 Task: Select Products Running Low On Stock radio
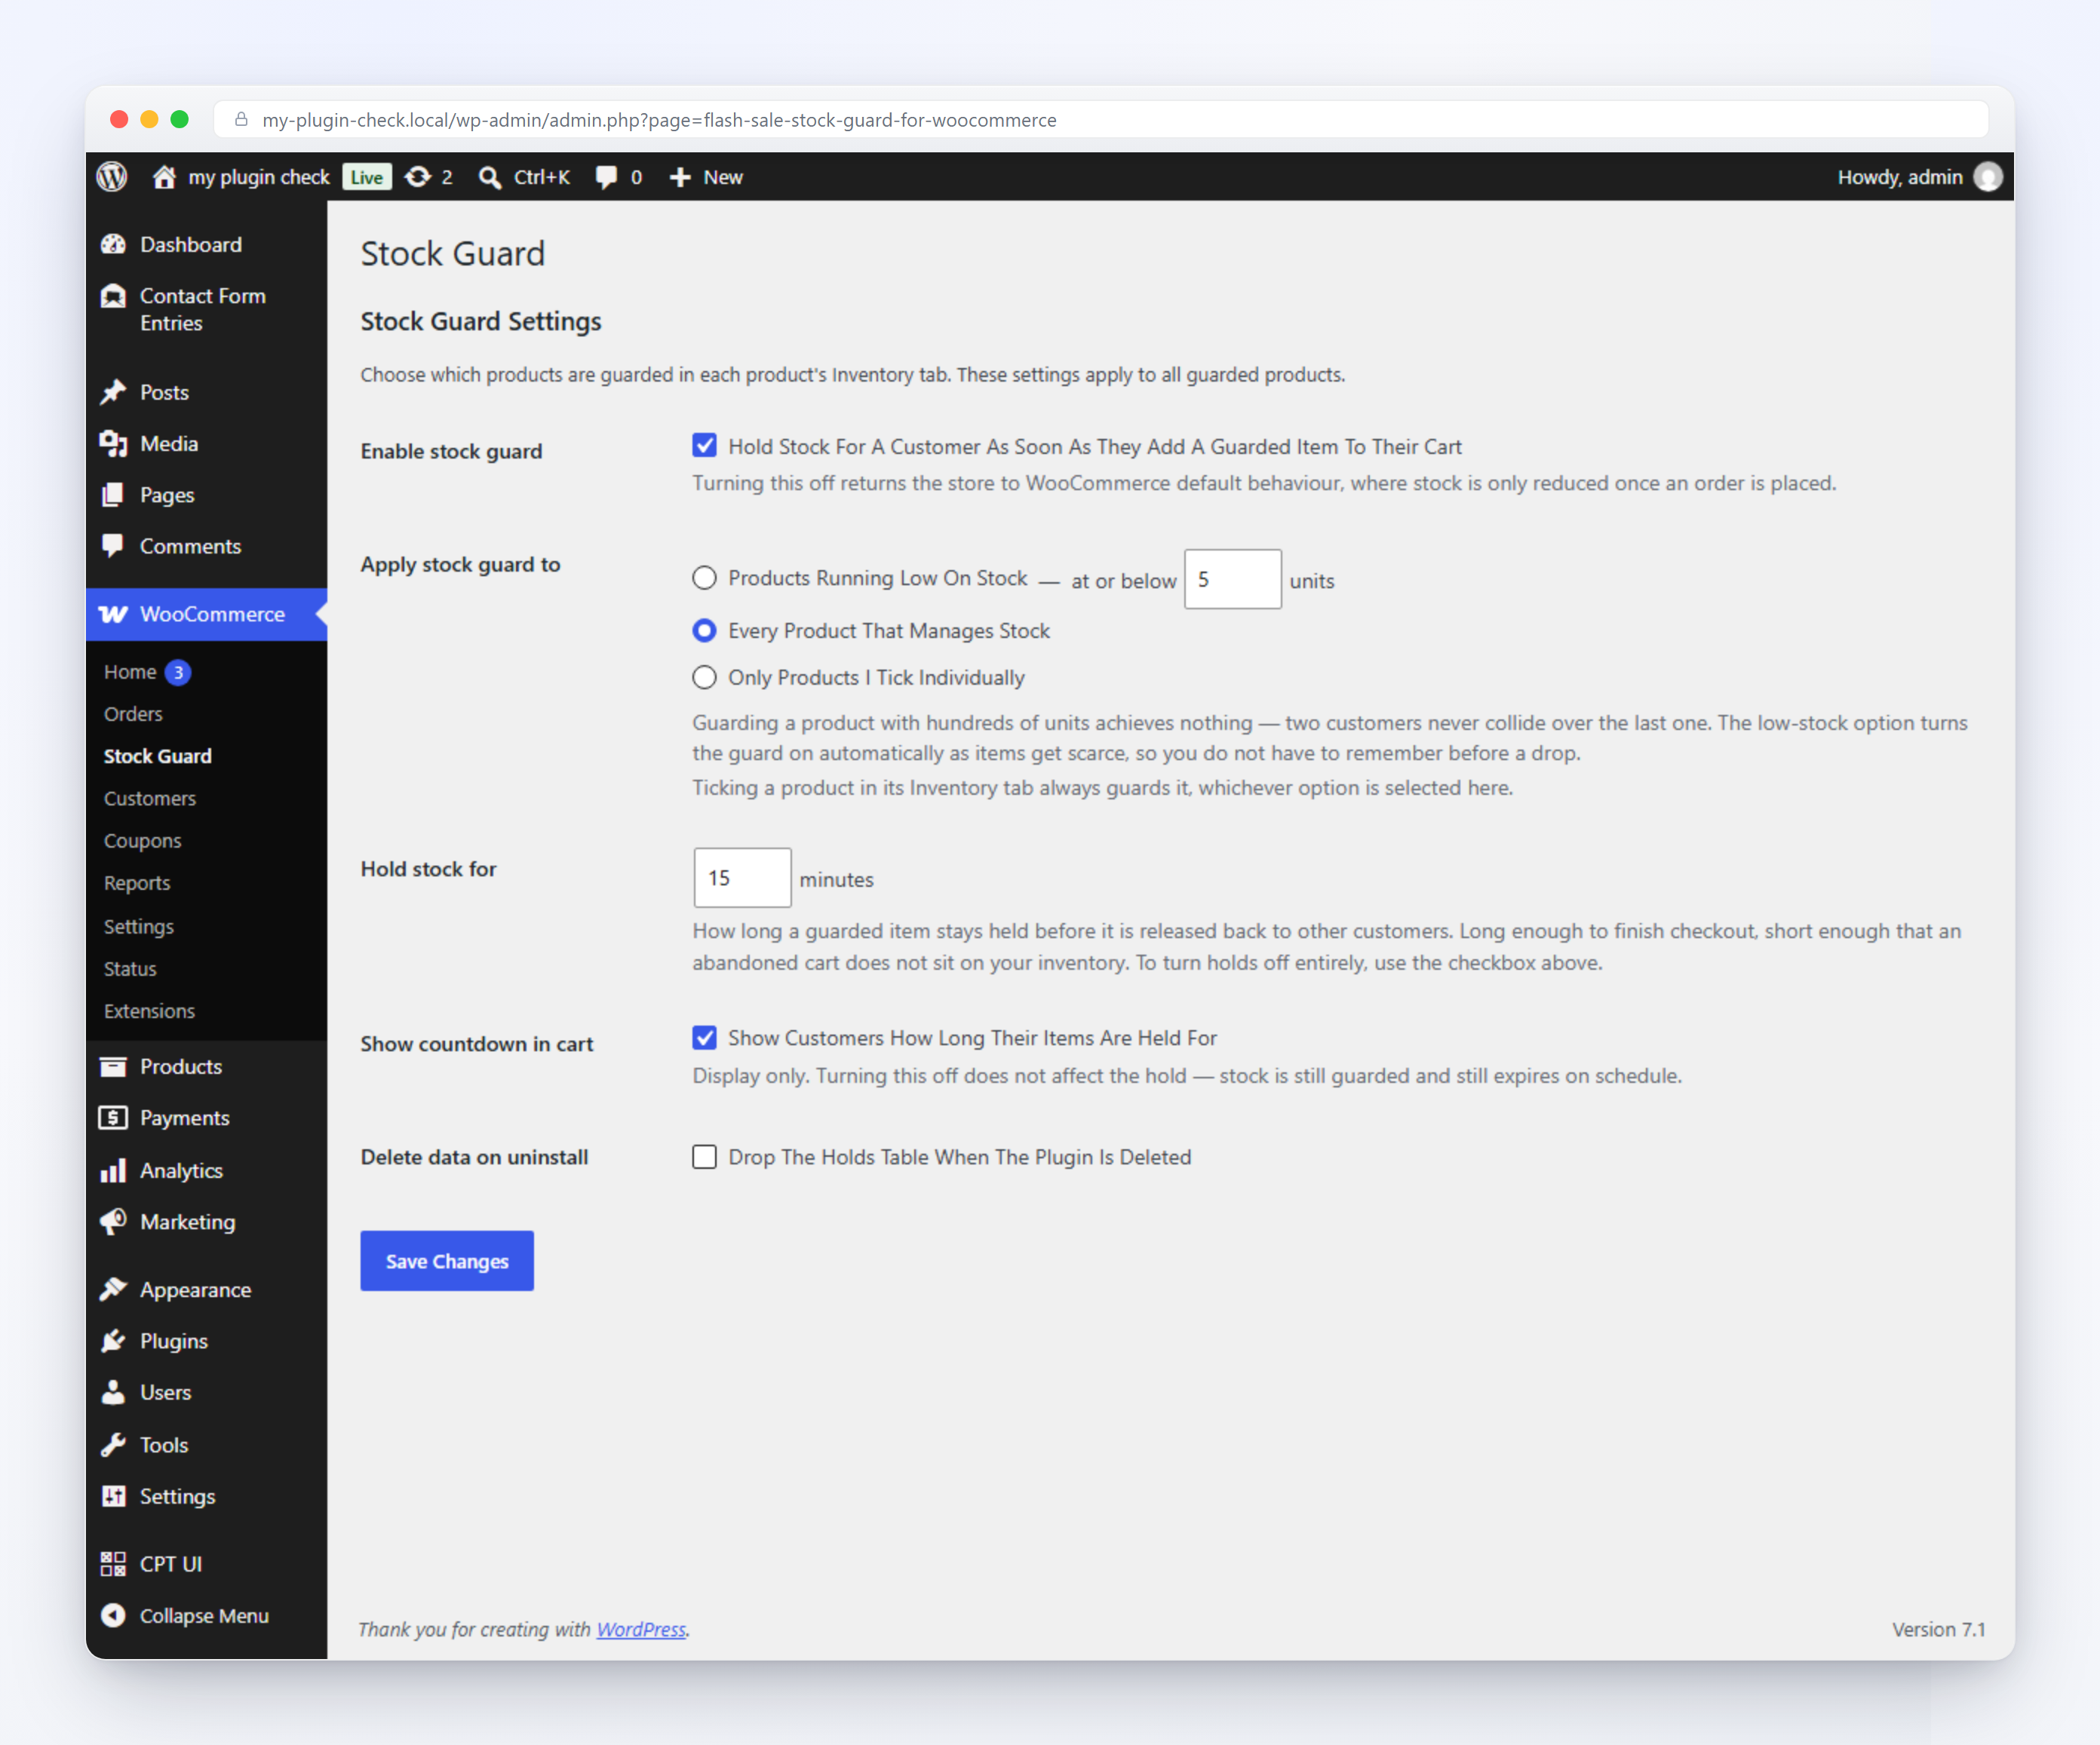[x=704, y=578]
